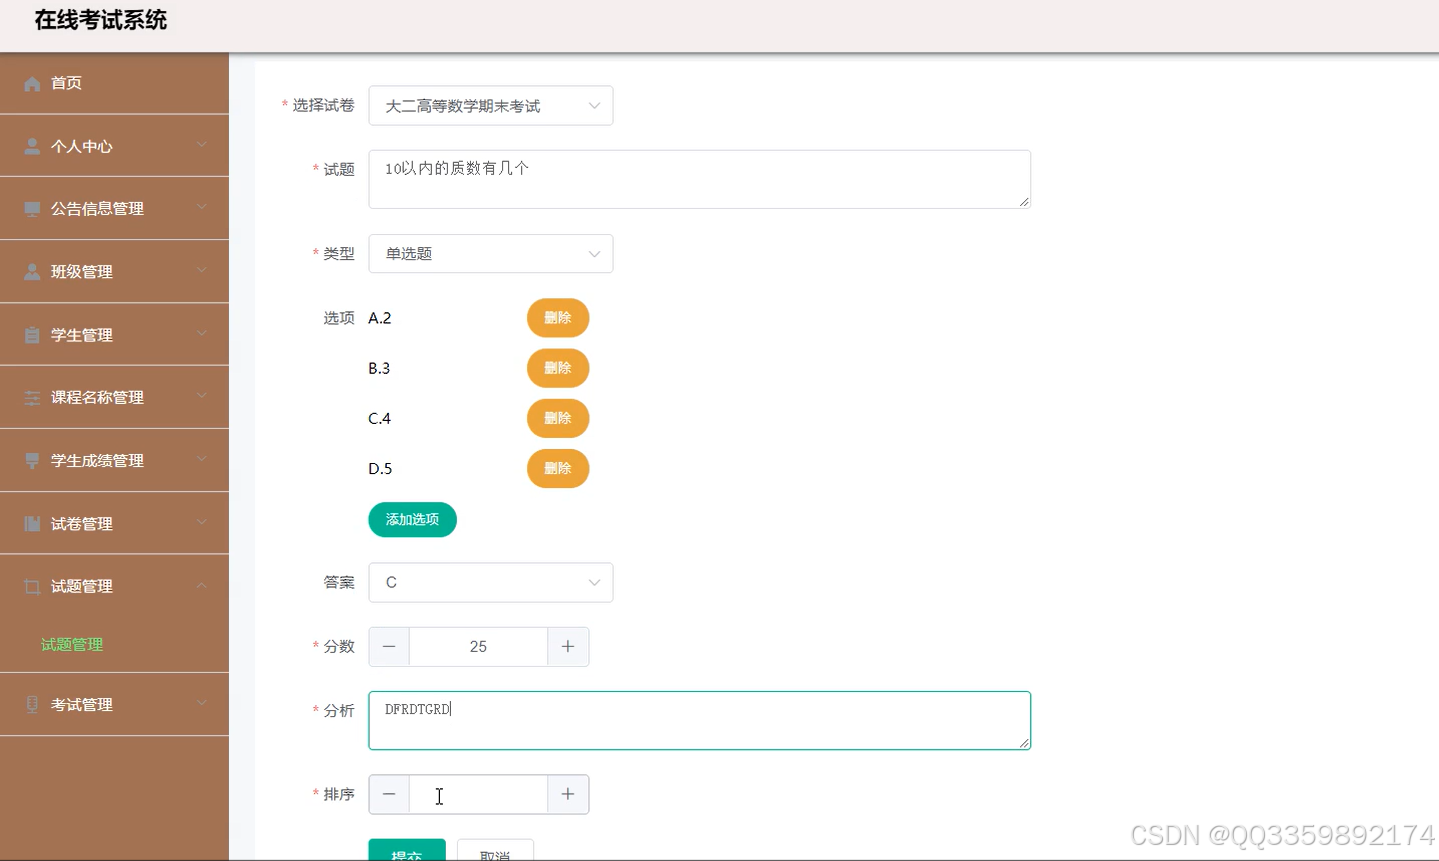Expand 学生管理 with its chevron arrow
Image resolution: width=1439 pixels, height=861 pixels.
pyautogui.click(x=202, y=334)
